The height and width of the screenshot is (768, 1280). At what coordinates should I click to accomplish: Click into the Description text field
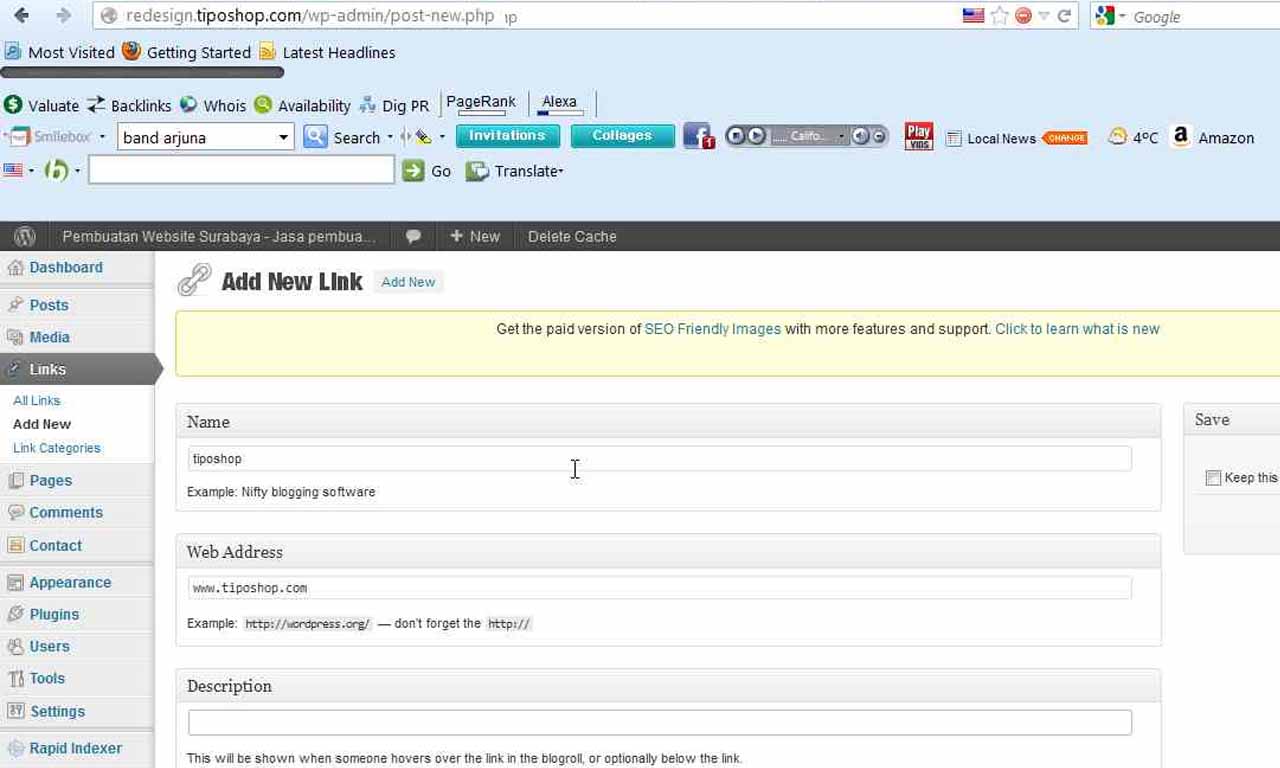[x=659, y=722]
